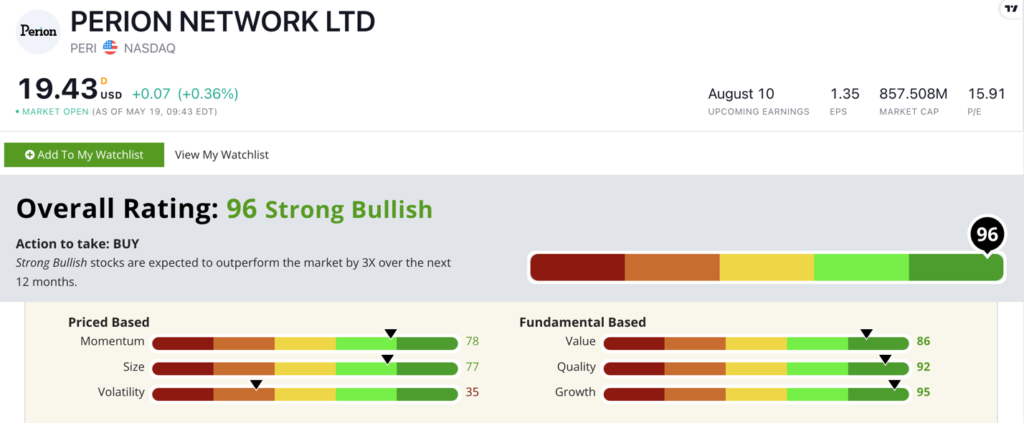The image size is (1024, 423).
Task: Click the US flag icon beside PERI
Action: coord(110,47)
